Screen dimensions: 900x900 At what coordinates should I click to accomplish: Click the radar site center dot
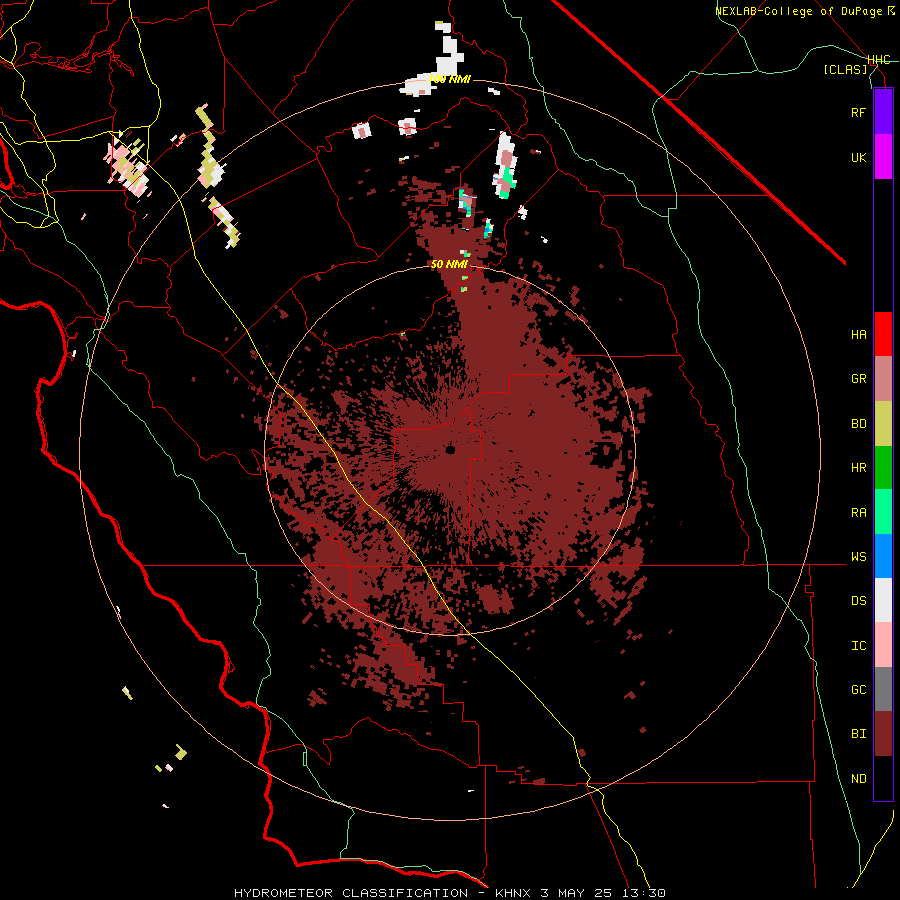450,449
